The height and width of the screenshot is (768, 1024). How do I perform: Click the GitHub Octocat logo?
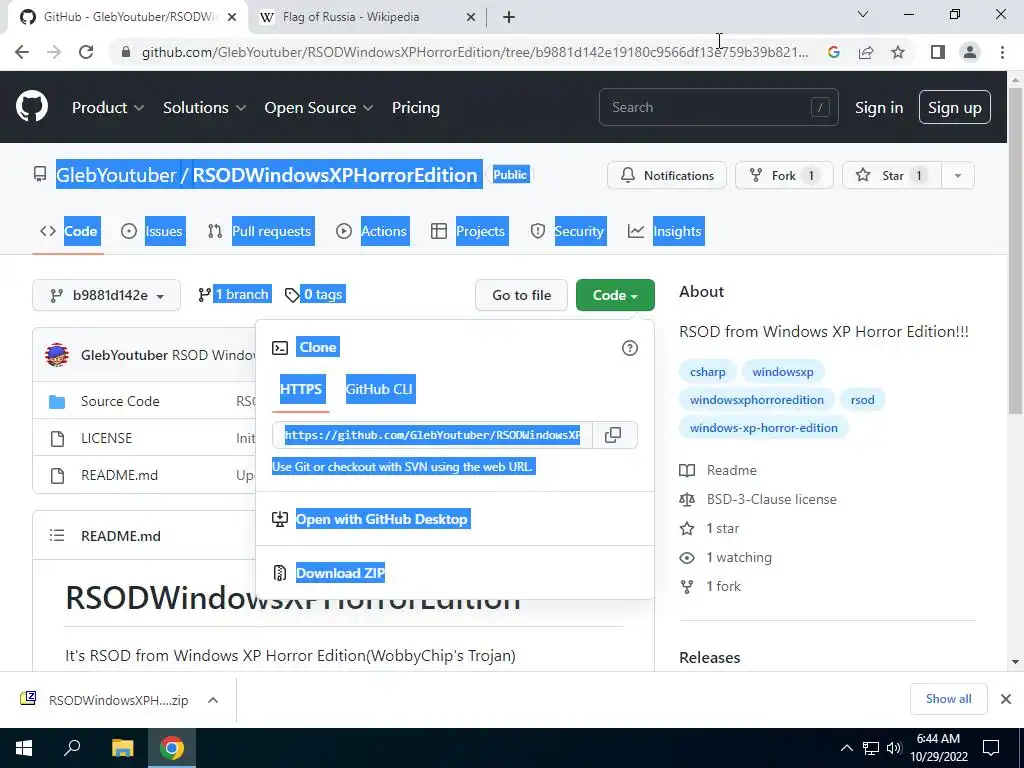click(x=31, y=107)
